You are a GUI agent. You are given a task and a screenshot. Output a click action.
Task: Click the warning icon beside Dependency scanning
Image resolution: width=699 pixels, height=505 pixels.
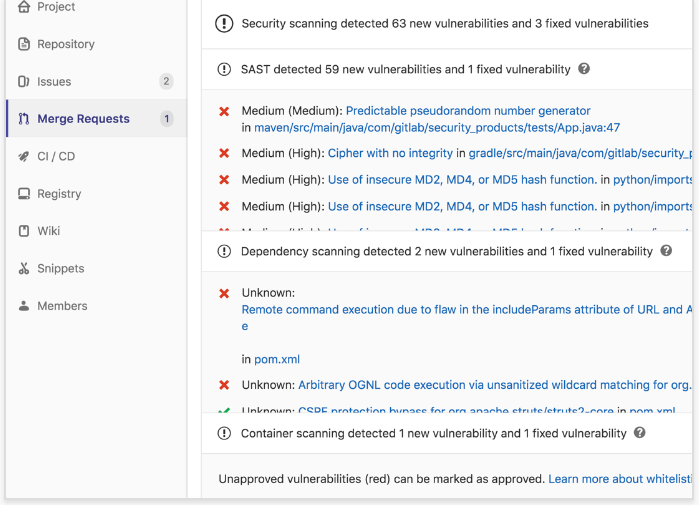click(x=224, y=251)
